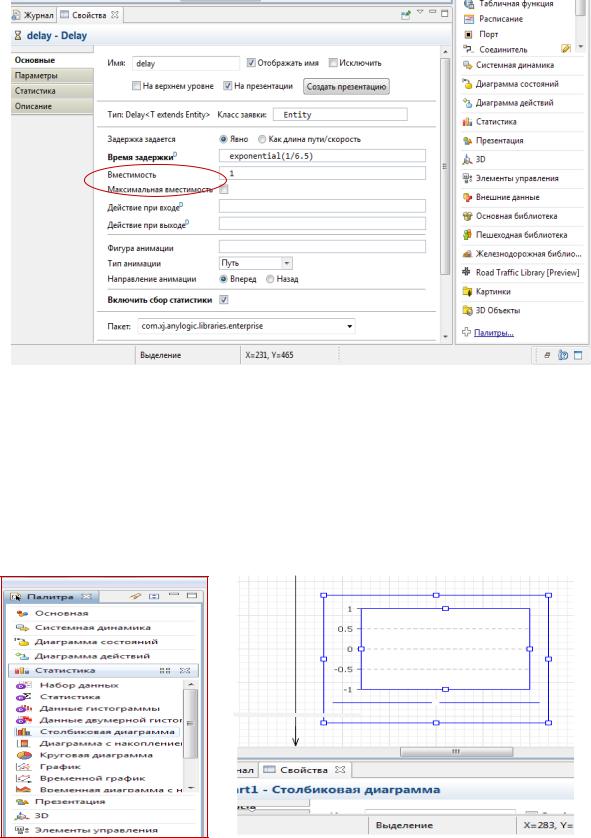Pick Данные гистограммы in the Палитра panel

click(99, 708)
